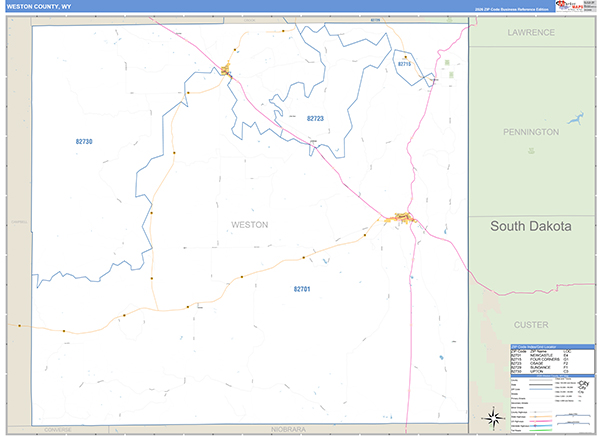Click the FOUR CORNERS row in the ZIP index
The image size is (600, 436).
pos(541,359)
